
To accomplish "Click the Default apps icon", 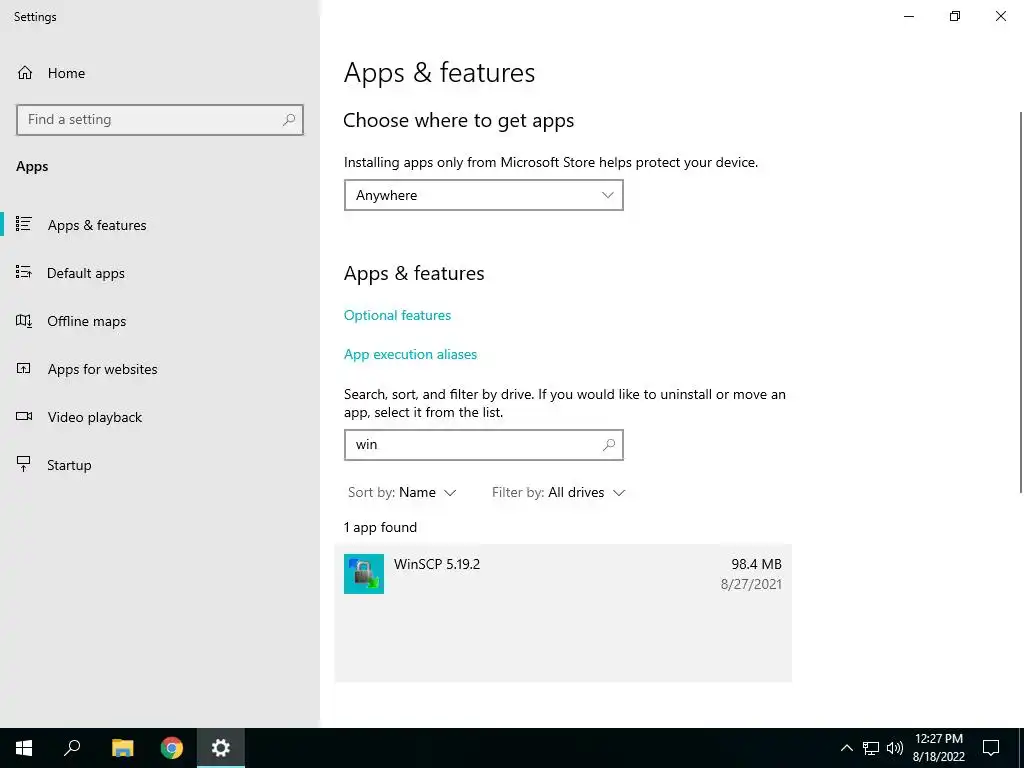I will 24,272.
